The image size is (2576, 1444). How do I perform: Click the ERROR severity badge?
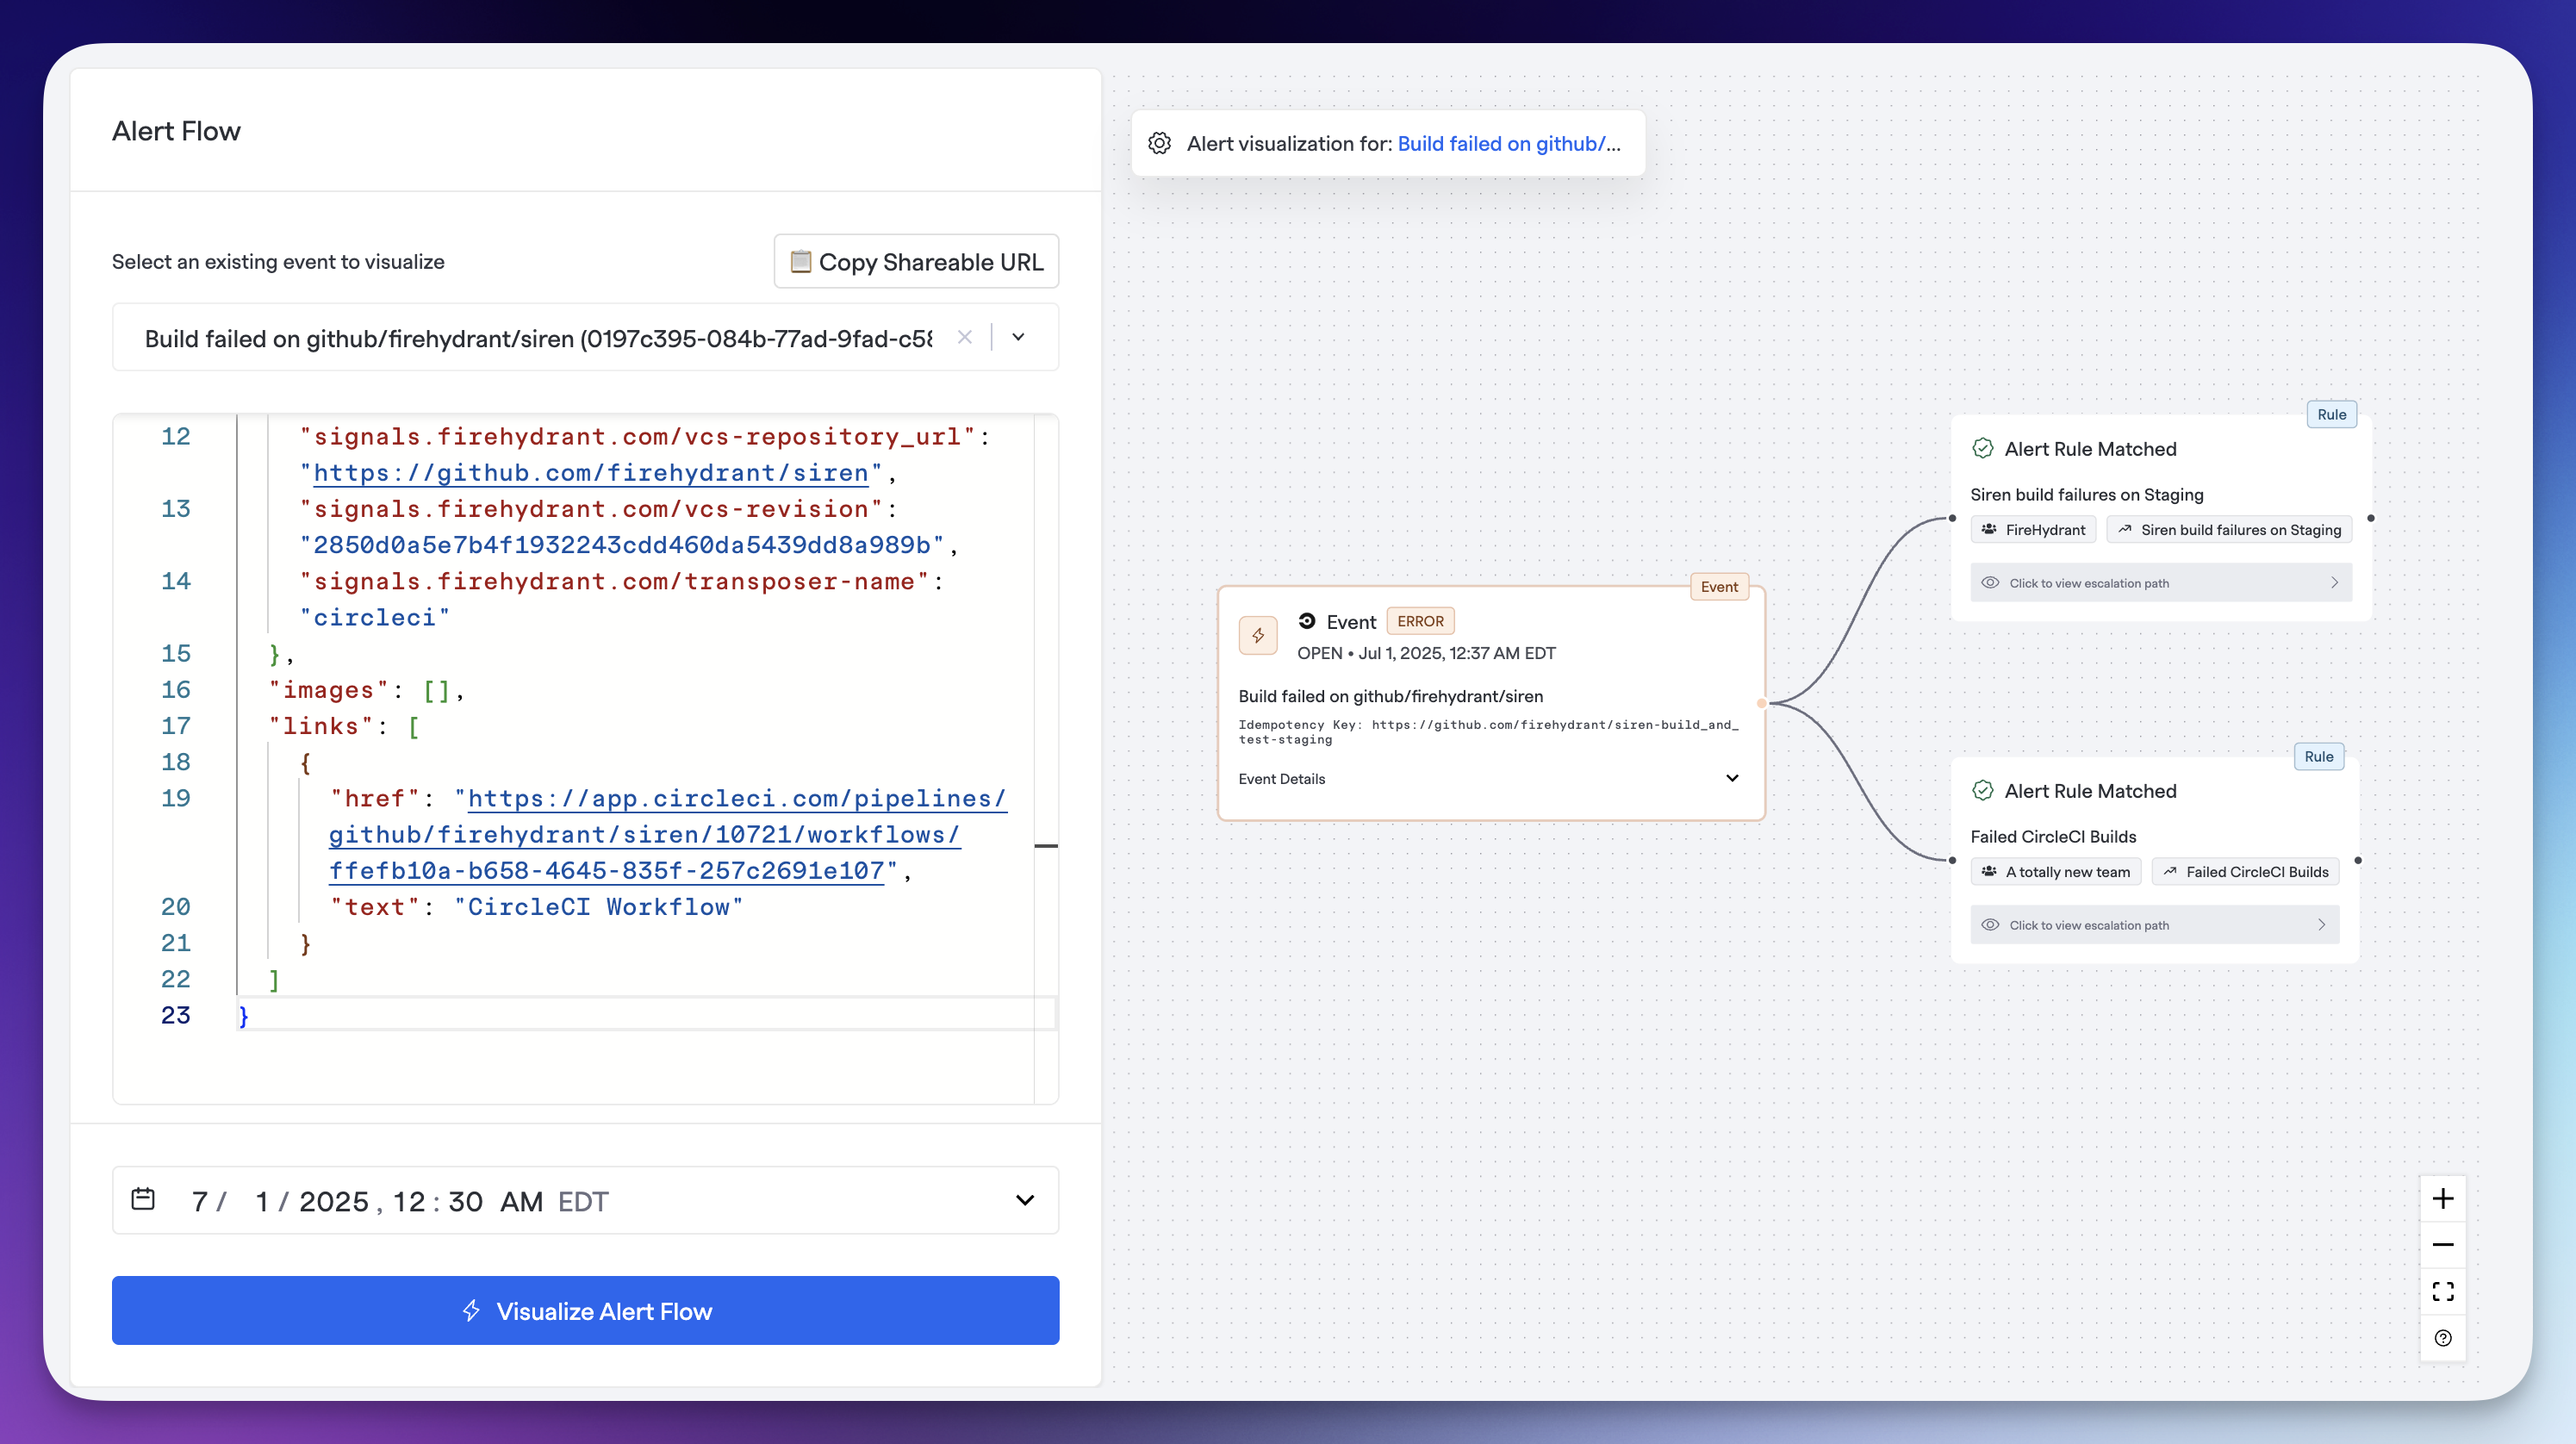1420,621
